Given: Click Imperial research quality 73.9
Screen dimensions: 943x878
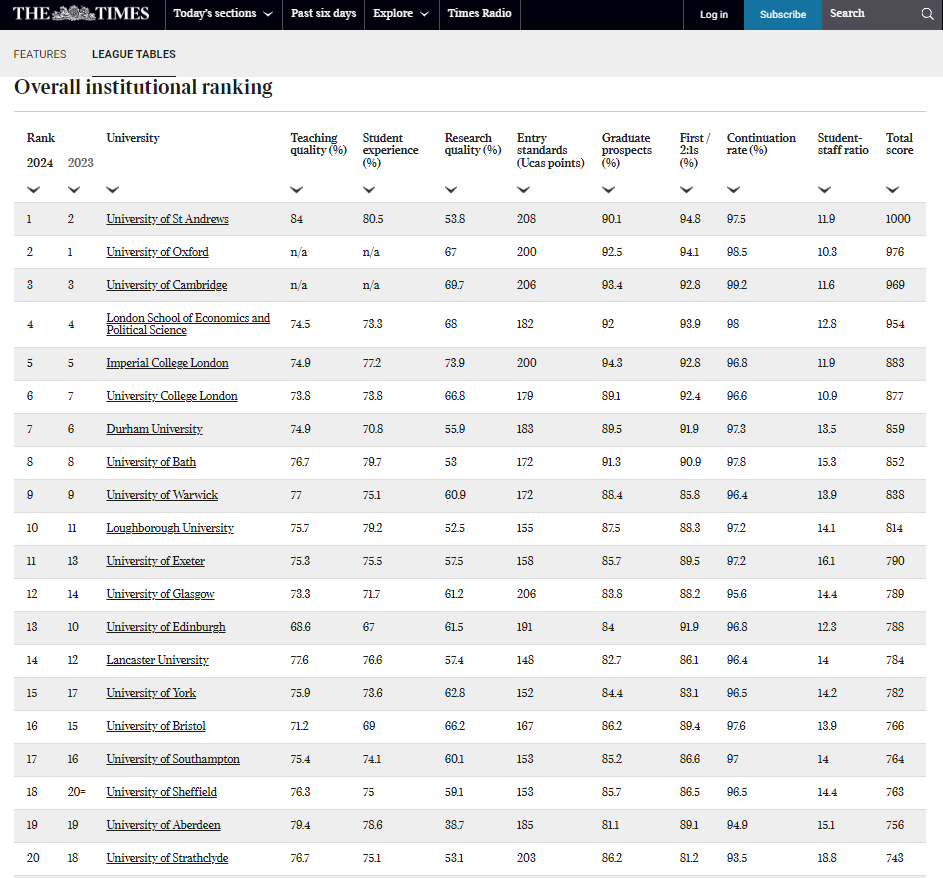Looking at the screenshot, I should (455, 363).
